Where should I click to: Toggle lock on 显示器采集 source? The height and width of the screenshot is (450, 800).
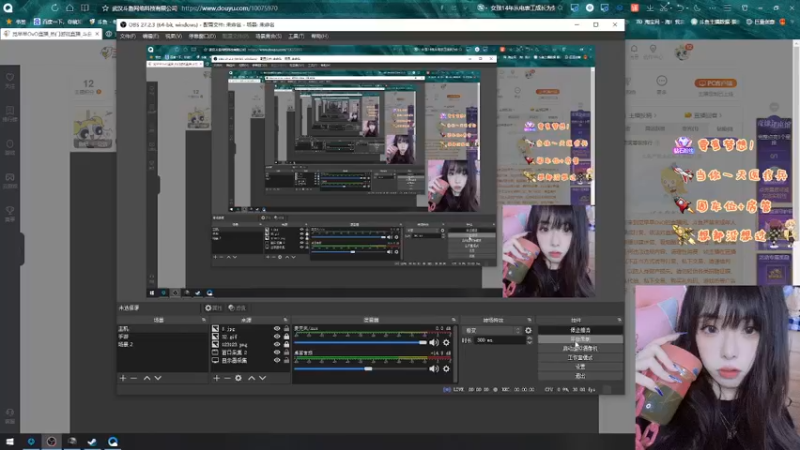click(x=286, y=360)
